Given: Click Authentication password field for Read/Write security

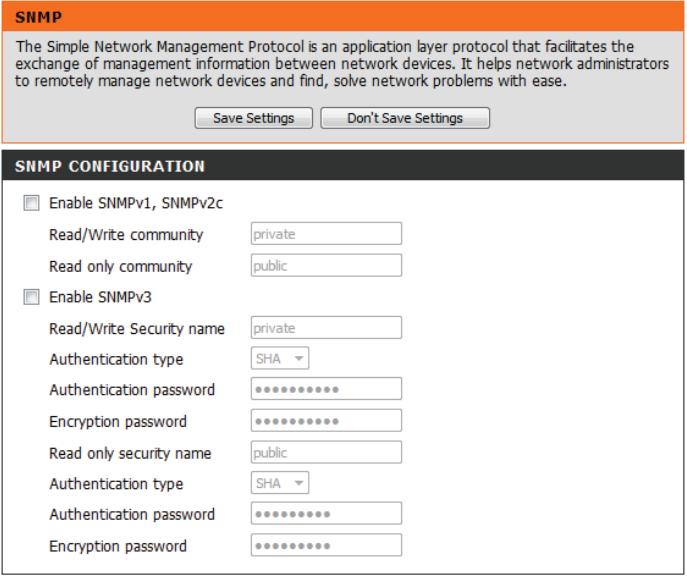Looking at the screenshot, I should tap(325, 389).
